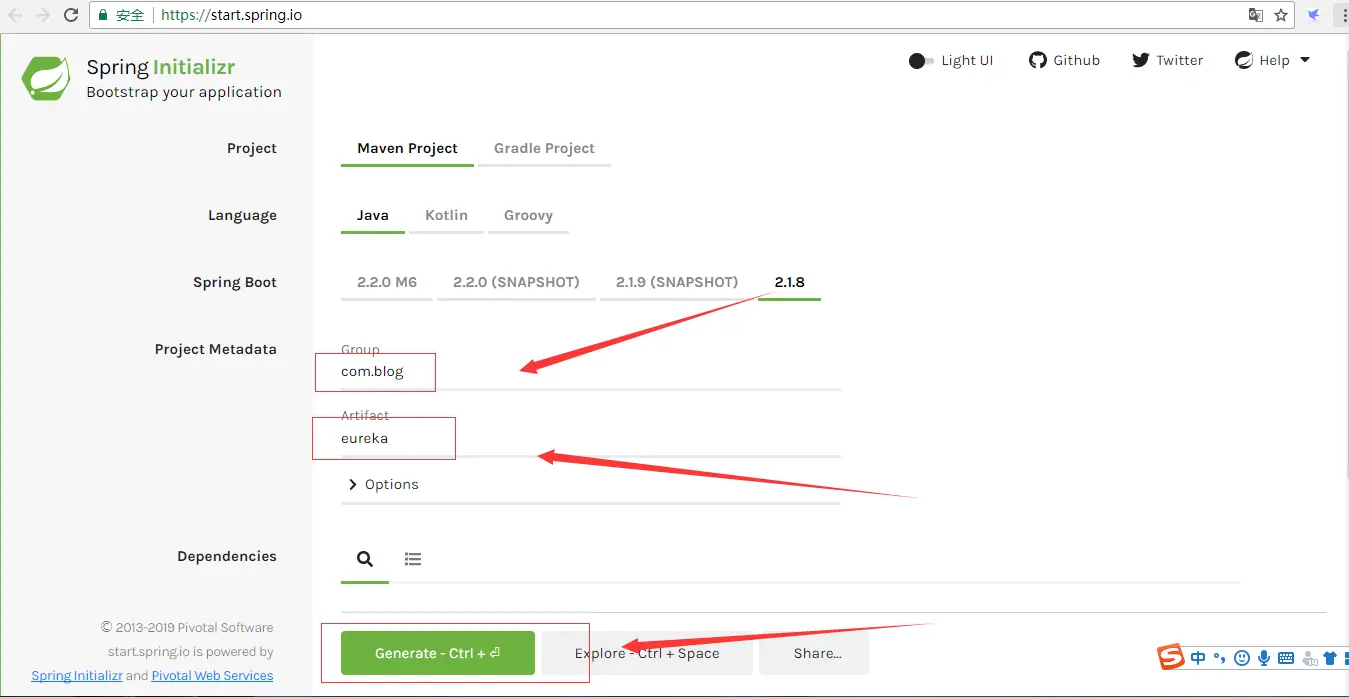Select the Maven Project option
This screenshot has height=697, width=1349.
(x=407, y=148)
